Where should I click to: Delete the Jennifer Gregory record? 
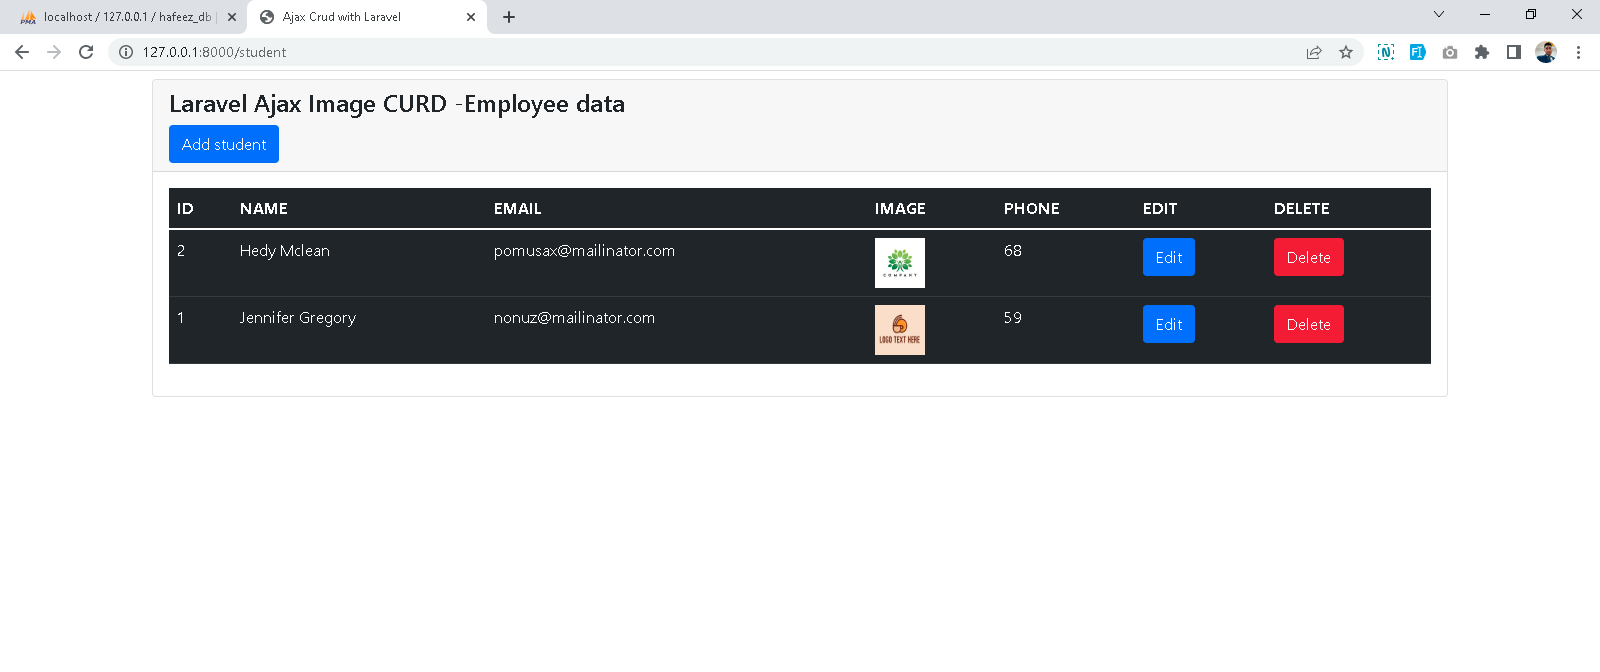tap(1308, 324)
